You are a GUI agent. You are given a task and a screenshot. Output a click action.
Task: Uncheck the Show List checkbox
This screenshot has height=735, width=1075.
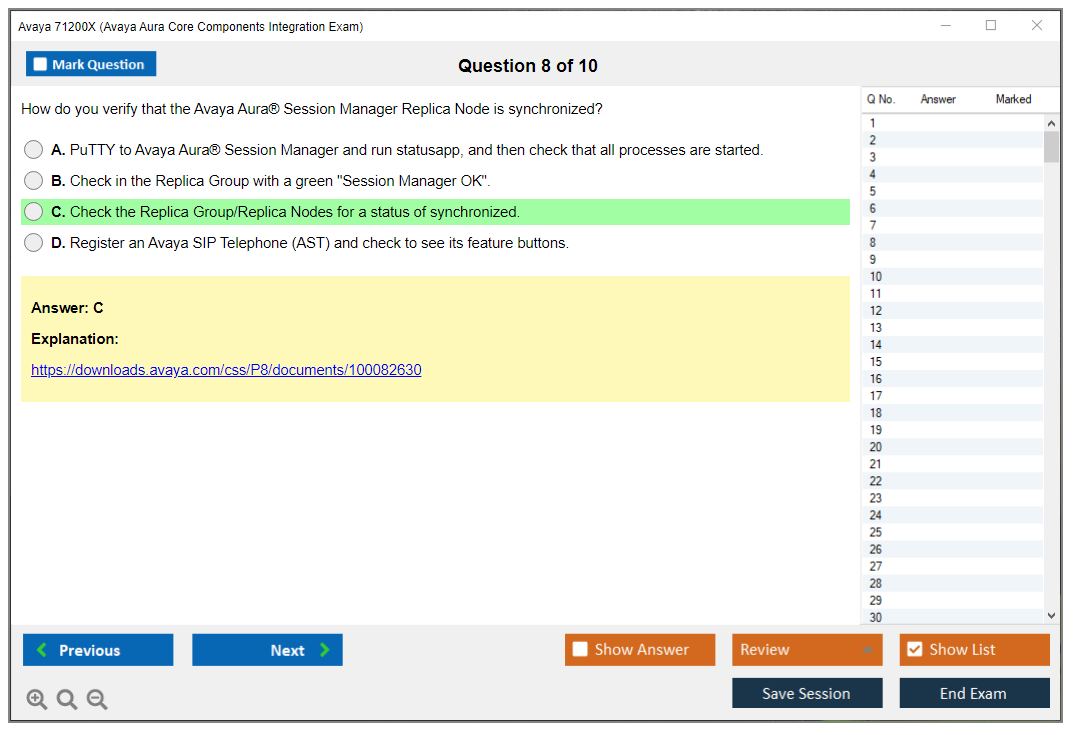pos(914,650)
